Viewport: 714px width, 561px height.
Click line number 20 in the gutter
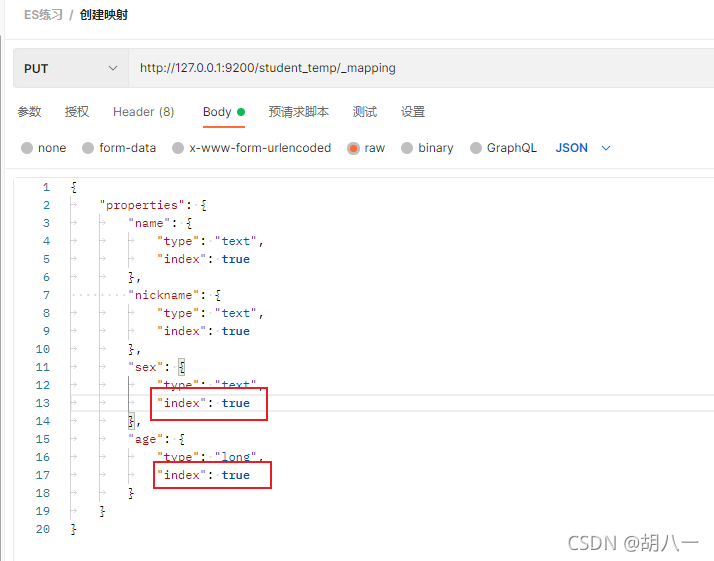(x=43, y=529)
